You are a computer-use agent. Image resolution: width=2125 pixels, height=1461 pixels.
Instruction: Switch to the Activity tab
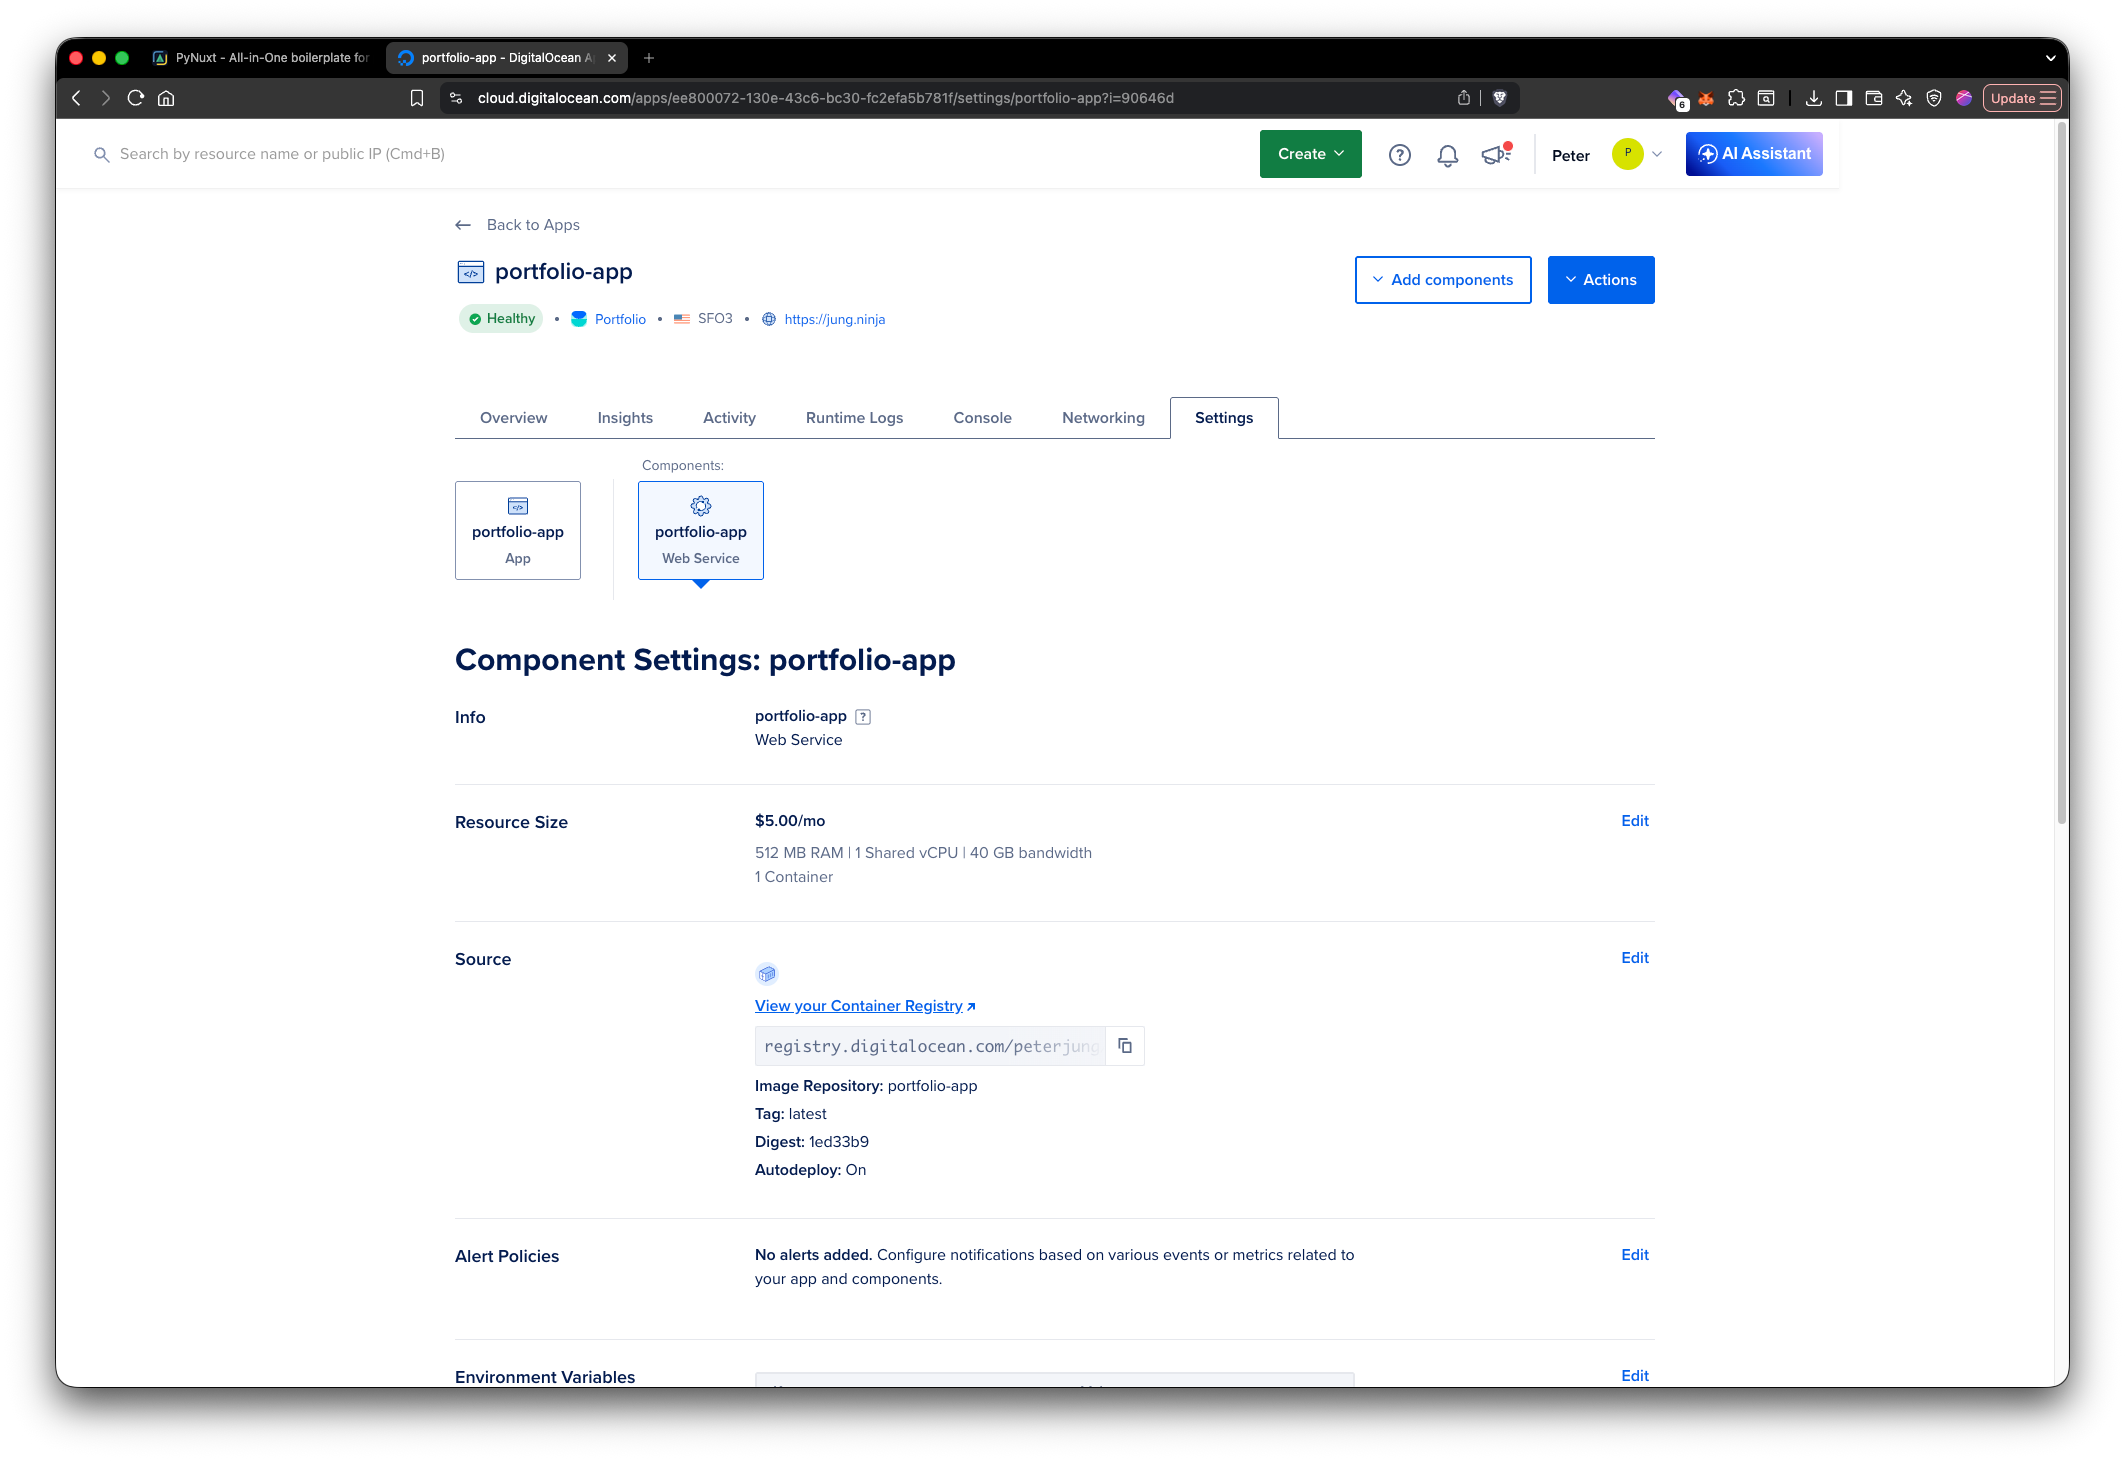pos(729,418)
